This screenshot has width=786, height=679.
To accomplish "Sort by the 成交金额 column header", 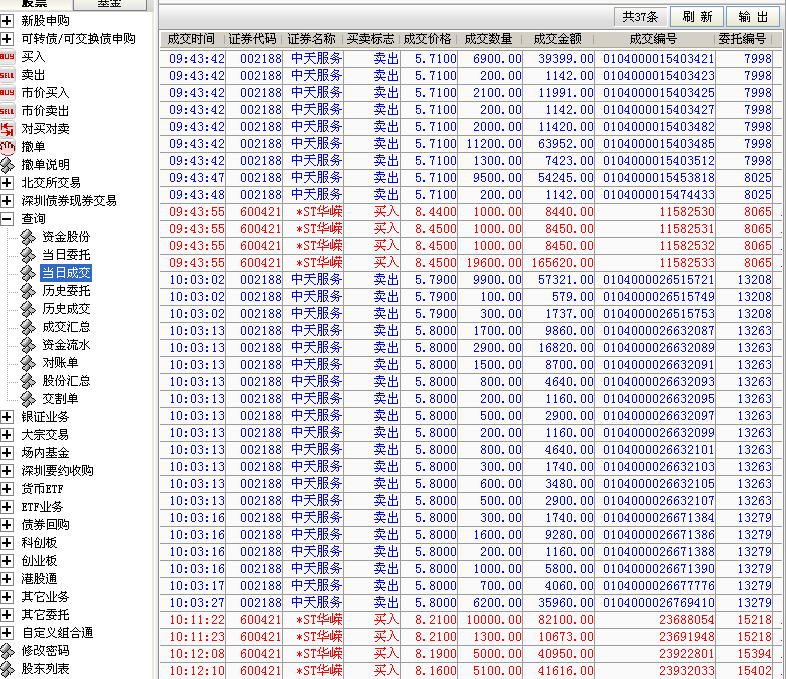I will 557,39.
